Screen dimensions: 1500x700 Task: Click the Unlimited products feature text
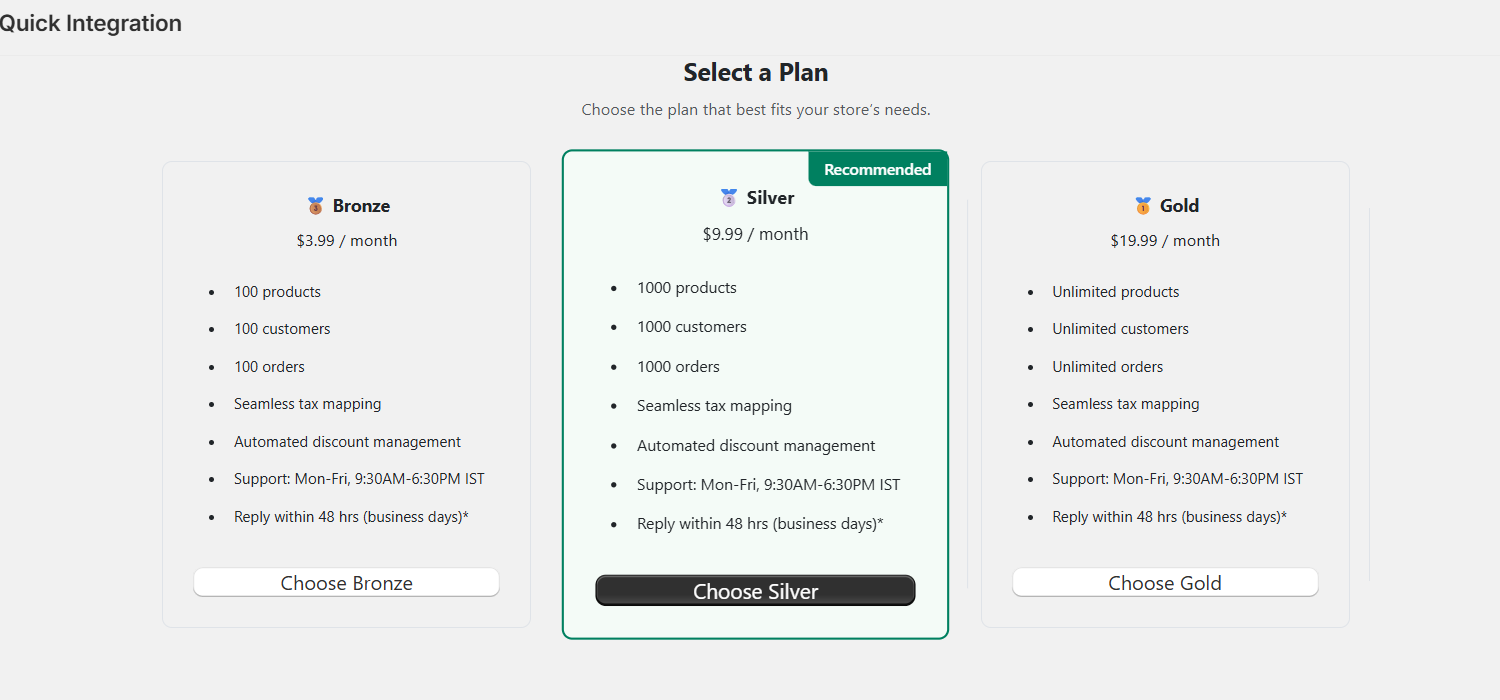[x=1115, y=292]
